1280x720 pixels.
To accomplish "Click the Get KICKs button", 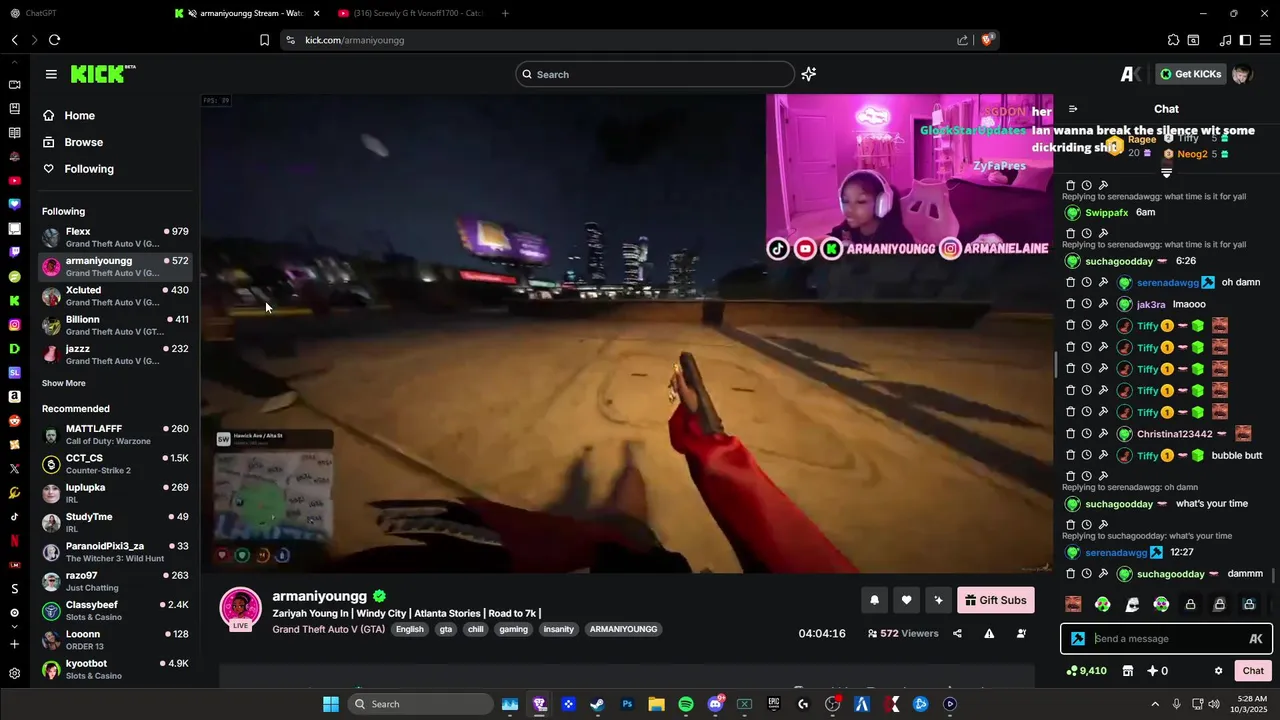I will point(1190,74).
